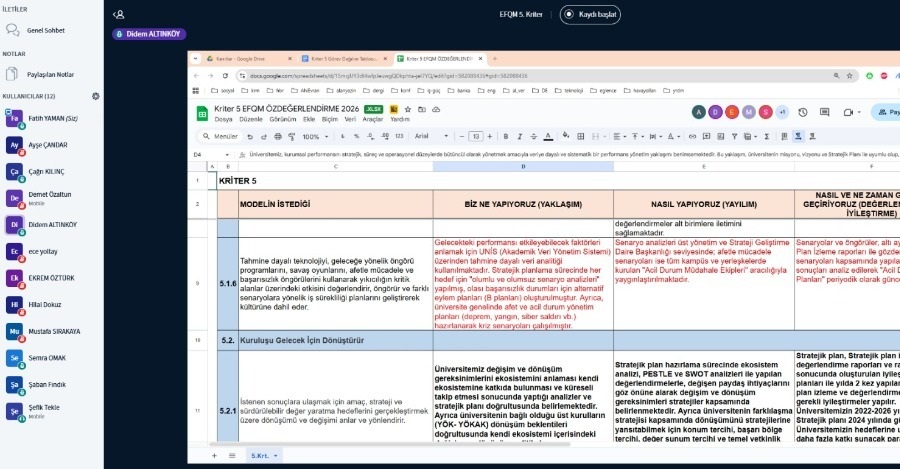
Task: Open the user list settings gear
Action: tap(96, 96)
